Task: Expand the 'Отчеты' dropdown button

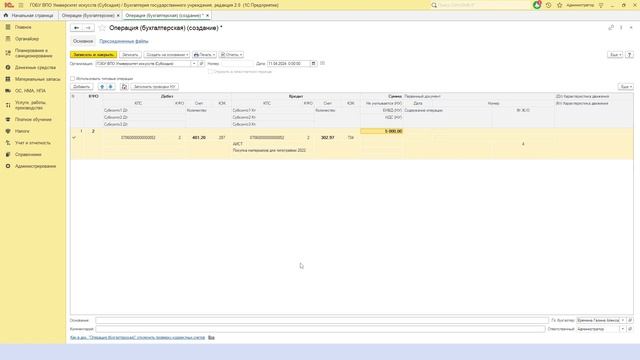Action: point(231,54)
